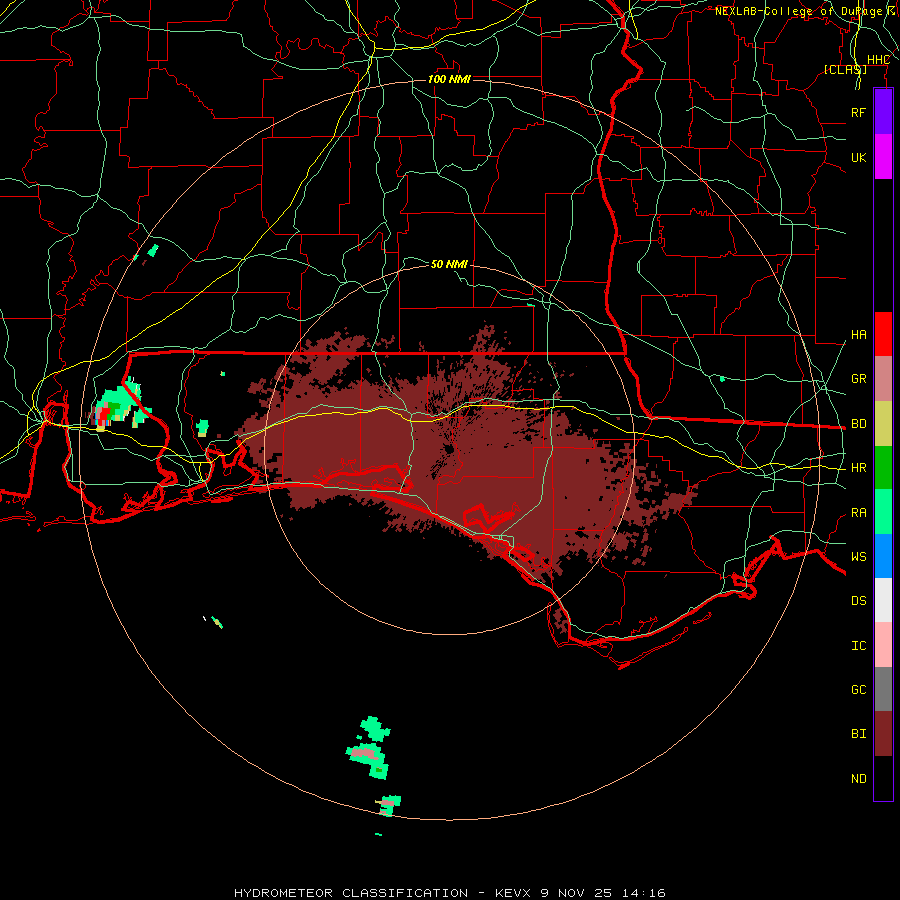The width and height of the screenshot is (900, 900).
Task: Click the 'BI' legend label
Action: point(858,734)
